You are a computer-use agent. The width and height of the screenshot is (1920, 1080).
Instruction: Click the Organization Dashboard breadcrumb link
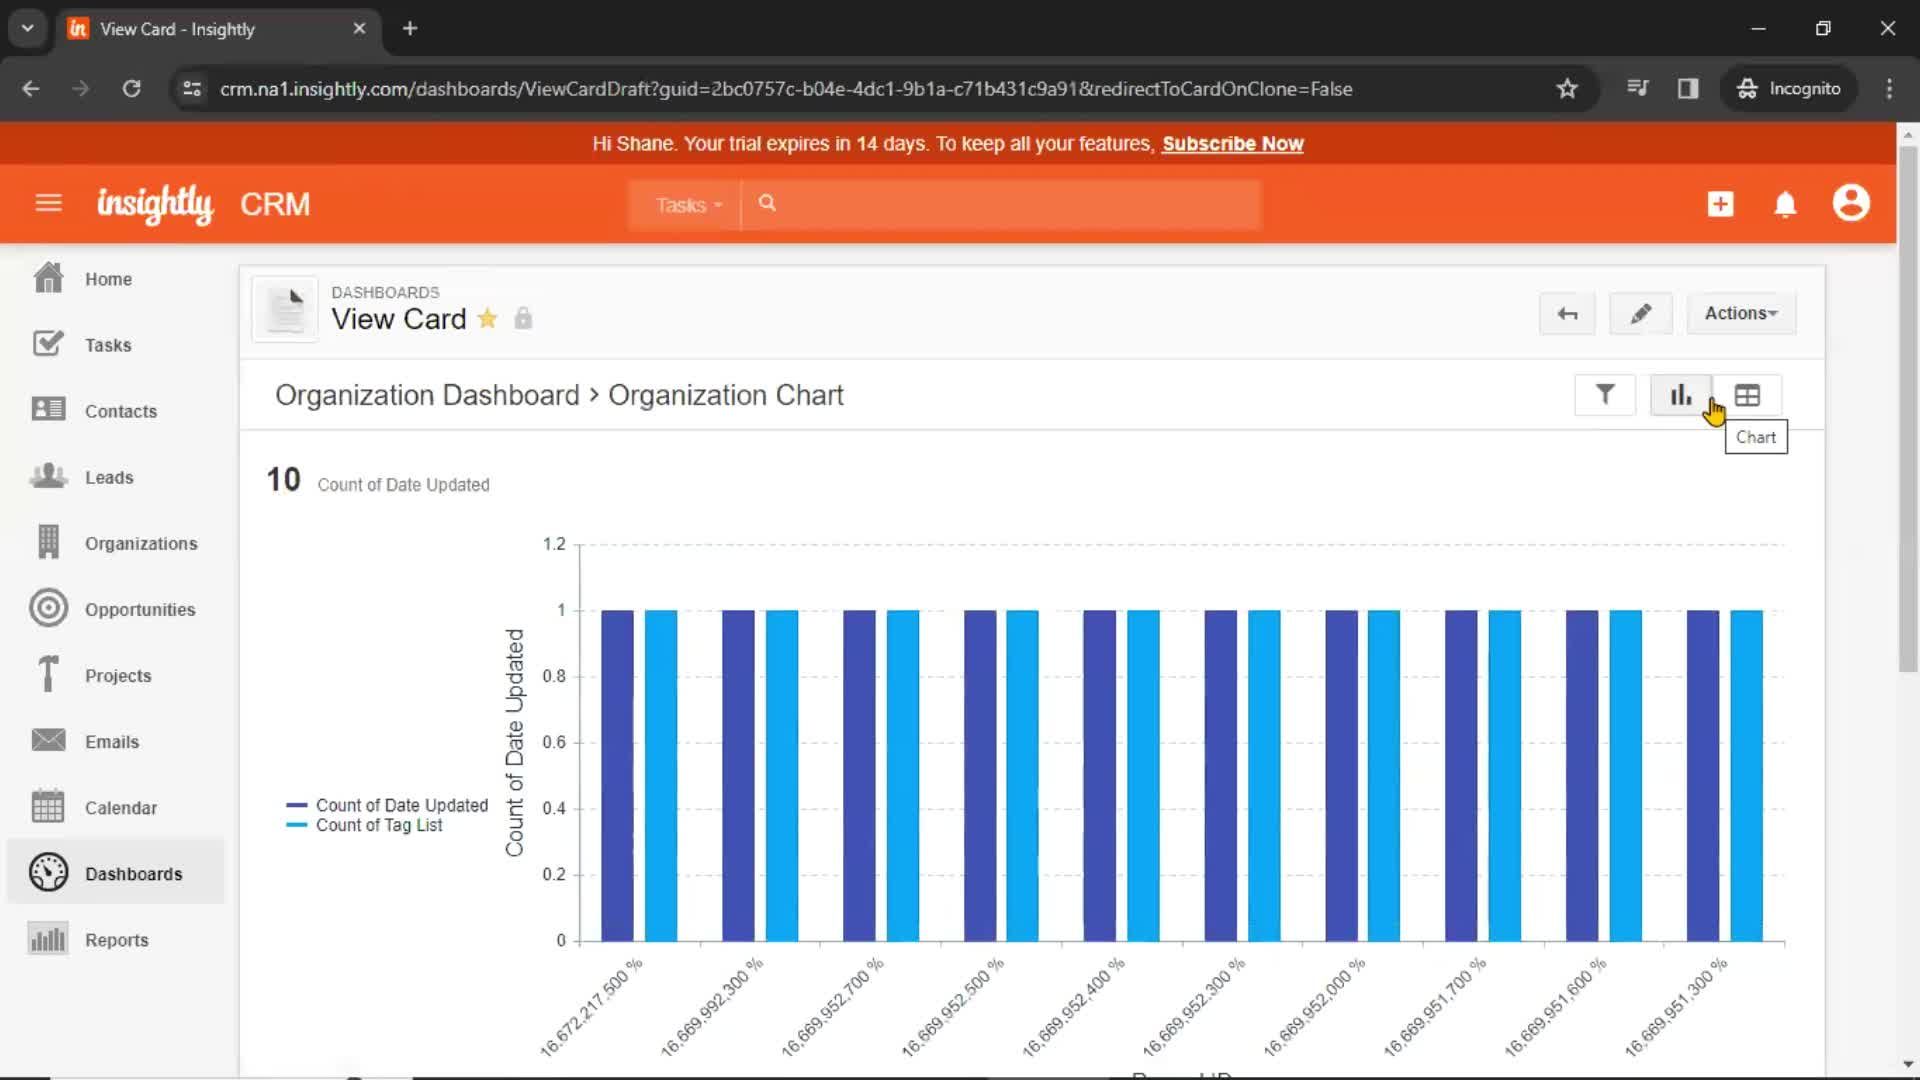427,394
